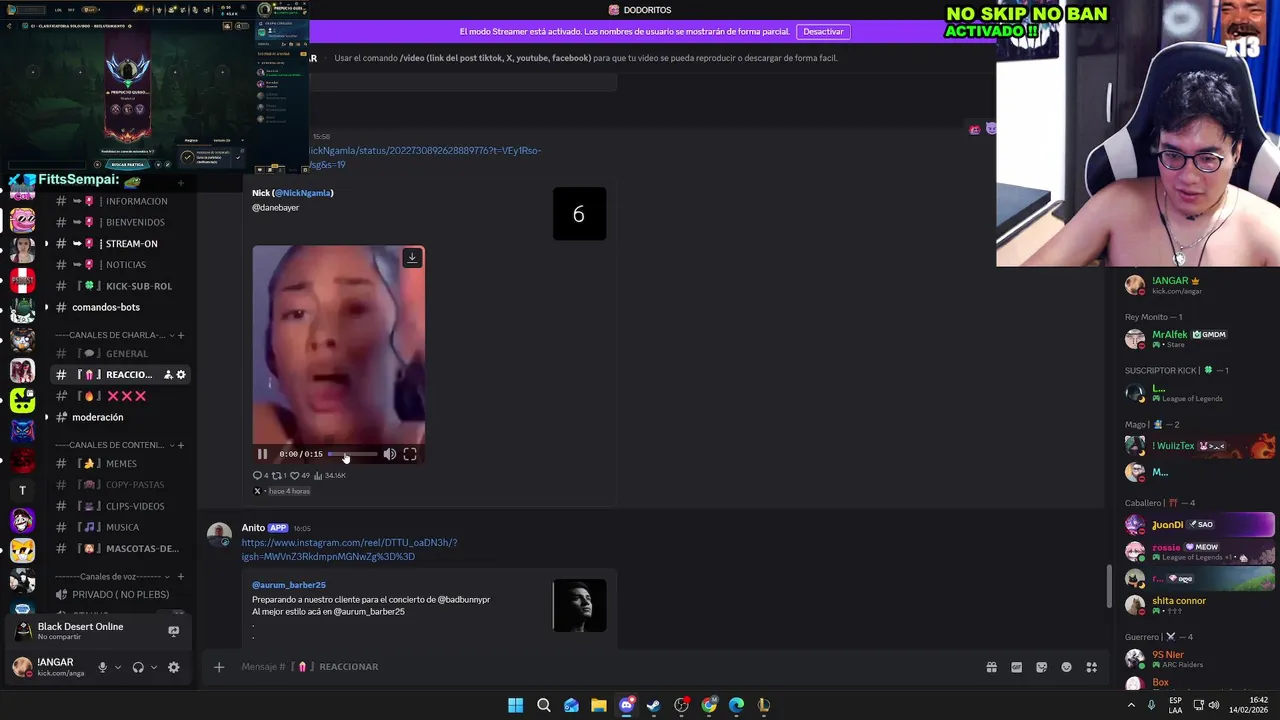The height and width of the screenshot is (720, 1280).
Task: Open Microsoft Edge from taskbar
Action: (x=737, y=705)
